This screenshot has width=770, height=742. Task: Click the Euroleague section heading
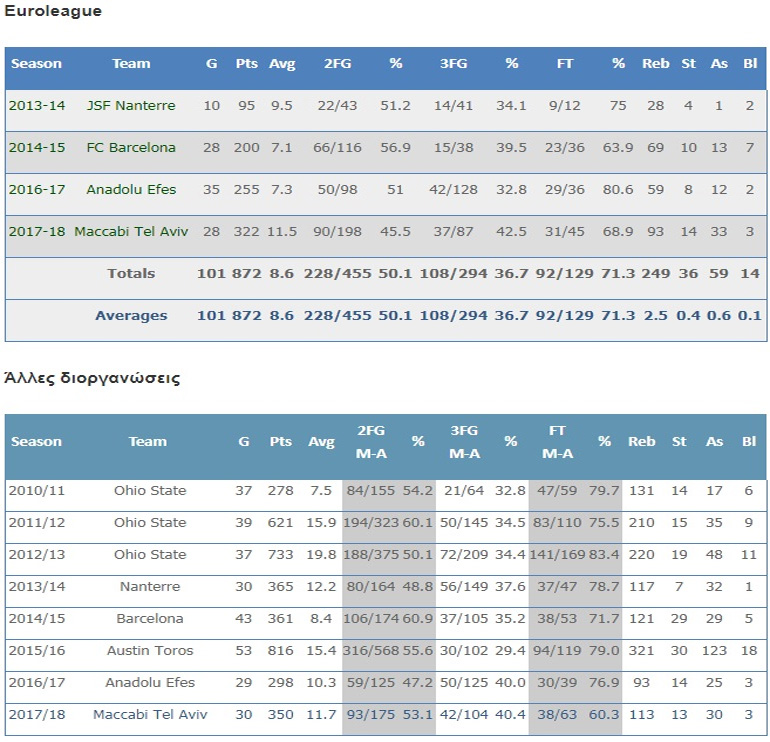click(x=52, y=12)
